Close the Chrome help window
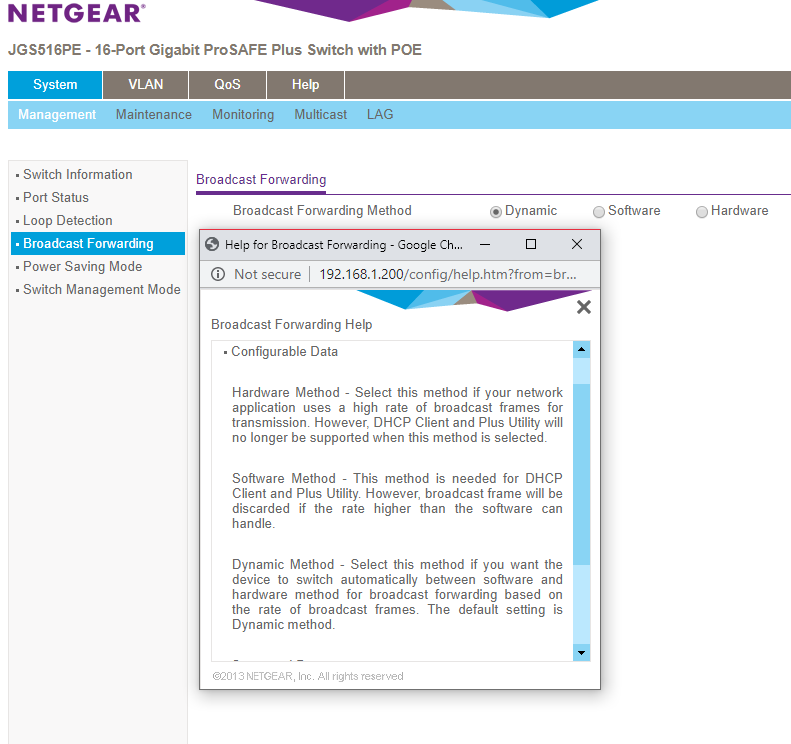The image size is (791, 744). [x=577, y=244]
